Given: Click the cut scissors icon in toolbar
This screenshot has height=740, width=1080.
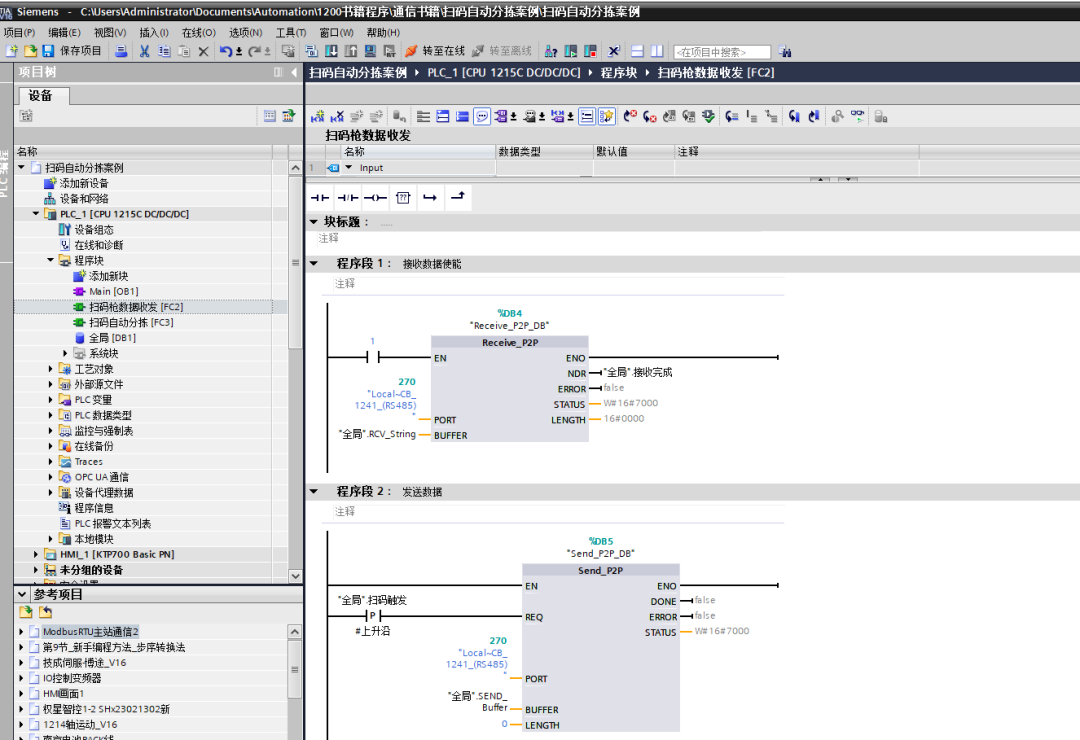Looking at the screenshot, I should 144,51.
